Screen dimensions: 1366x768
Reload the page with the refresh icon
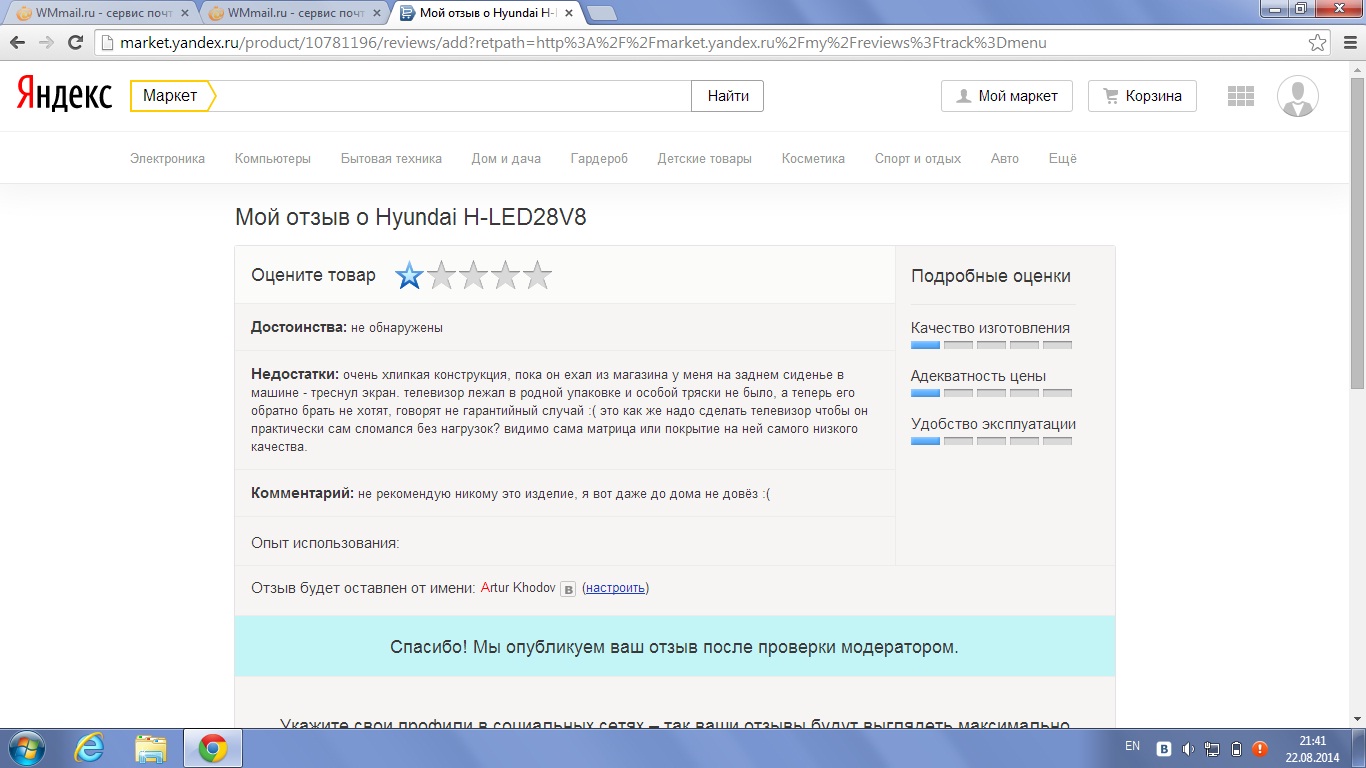point(75,43)
